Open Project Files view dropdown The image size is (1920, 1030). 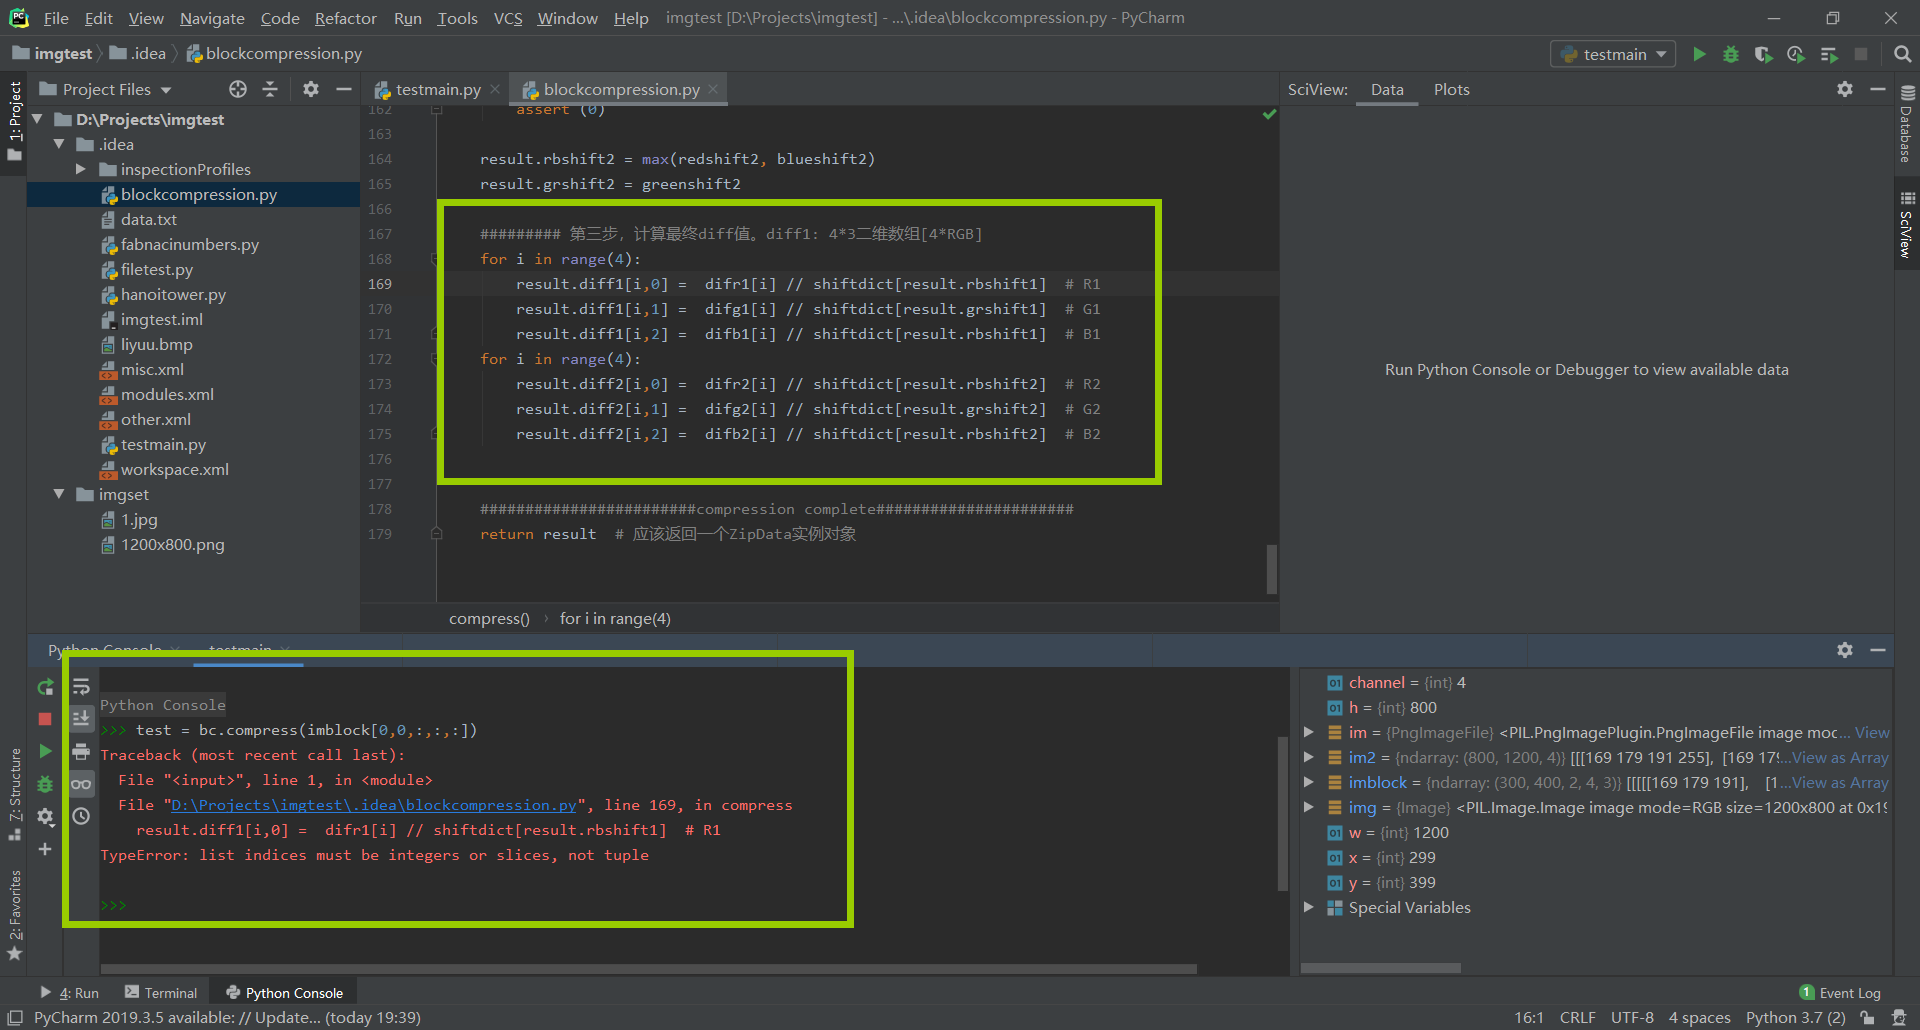[117, 90]
